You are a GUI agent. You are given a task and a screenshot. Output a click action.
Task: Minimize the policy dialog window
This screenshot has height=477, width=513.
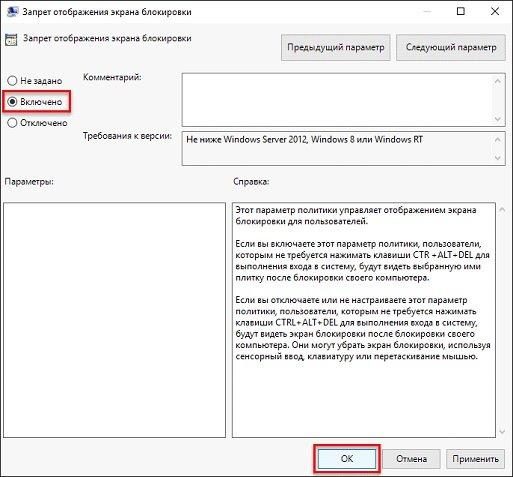(x=427, y=11)
